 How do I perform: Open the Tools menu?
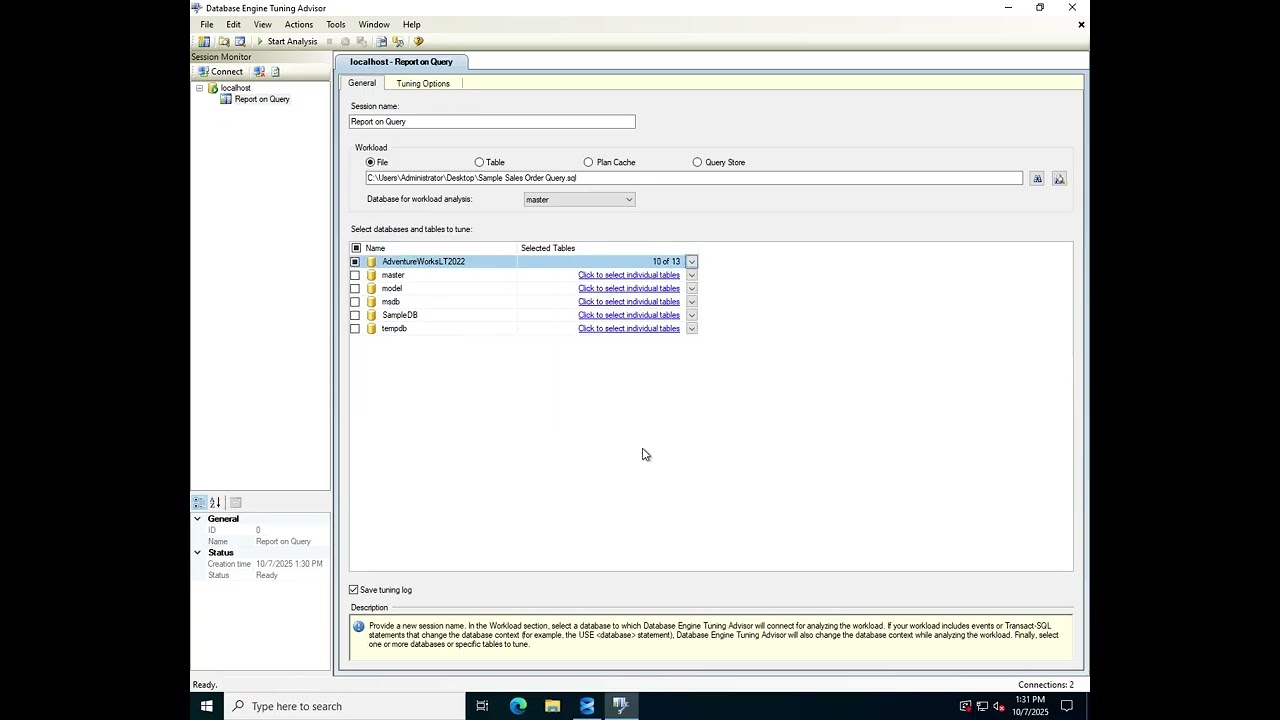pos(335,24)
